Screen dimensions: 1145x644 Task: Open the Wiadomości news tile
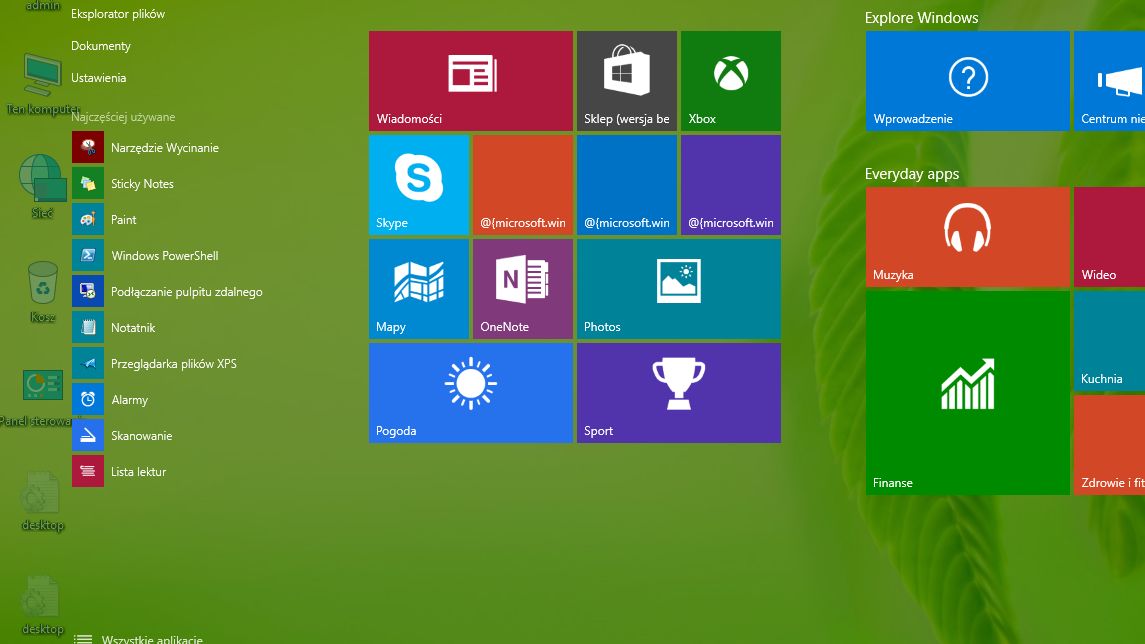(470, 81)
